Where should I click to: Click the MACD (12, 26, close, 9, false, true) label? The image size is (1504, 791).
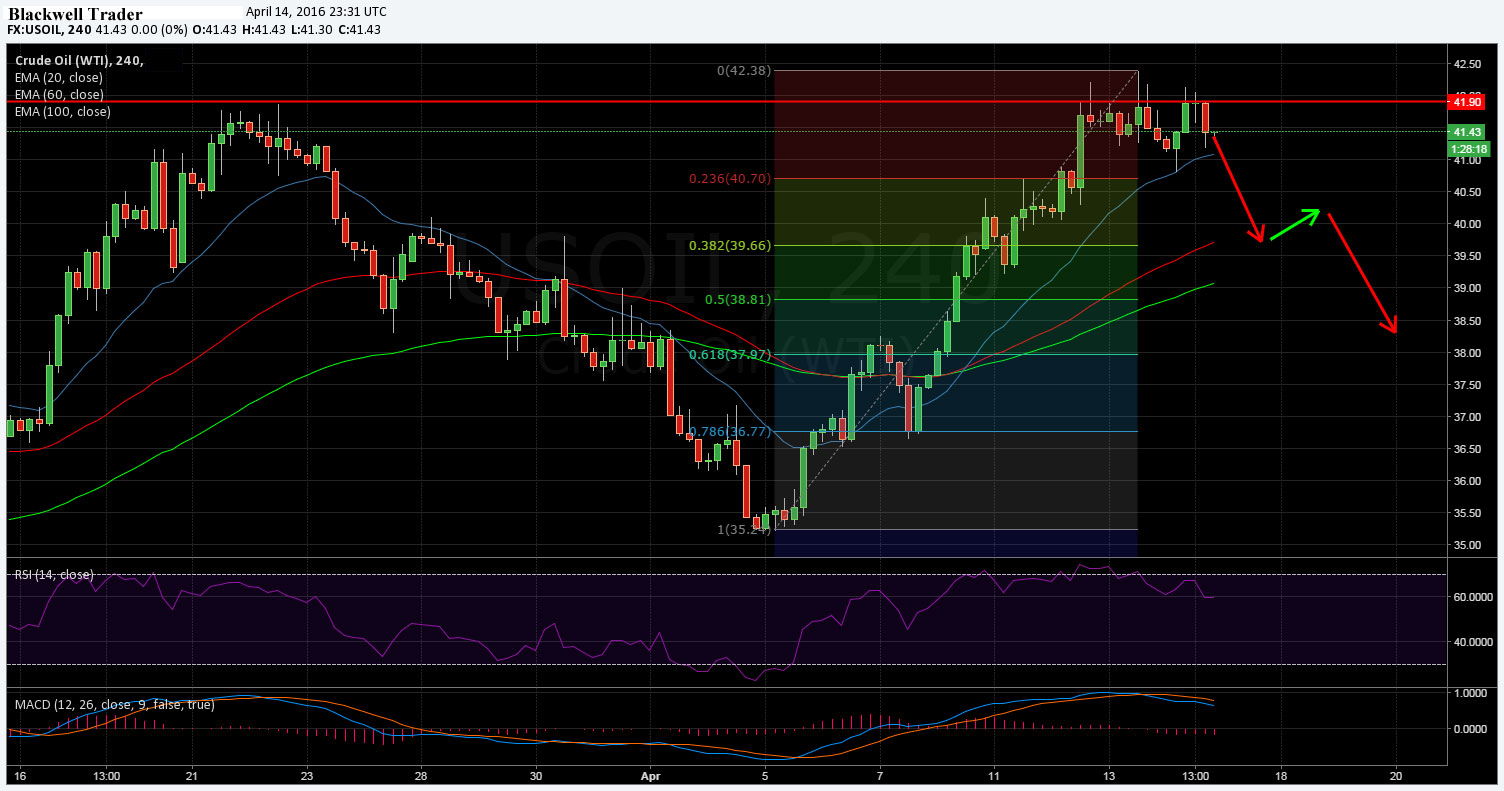click(x=114, y=705)
